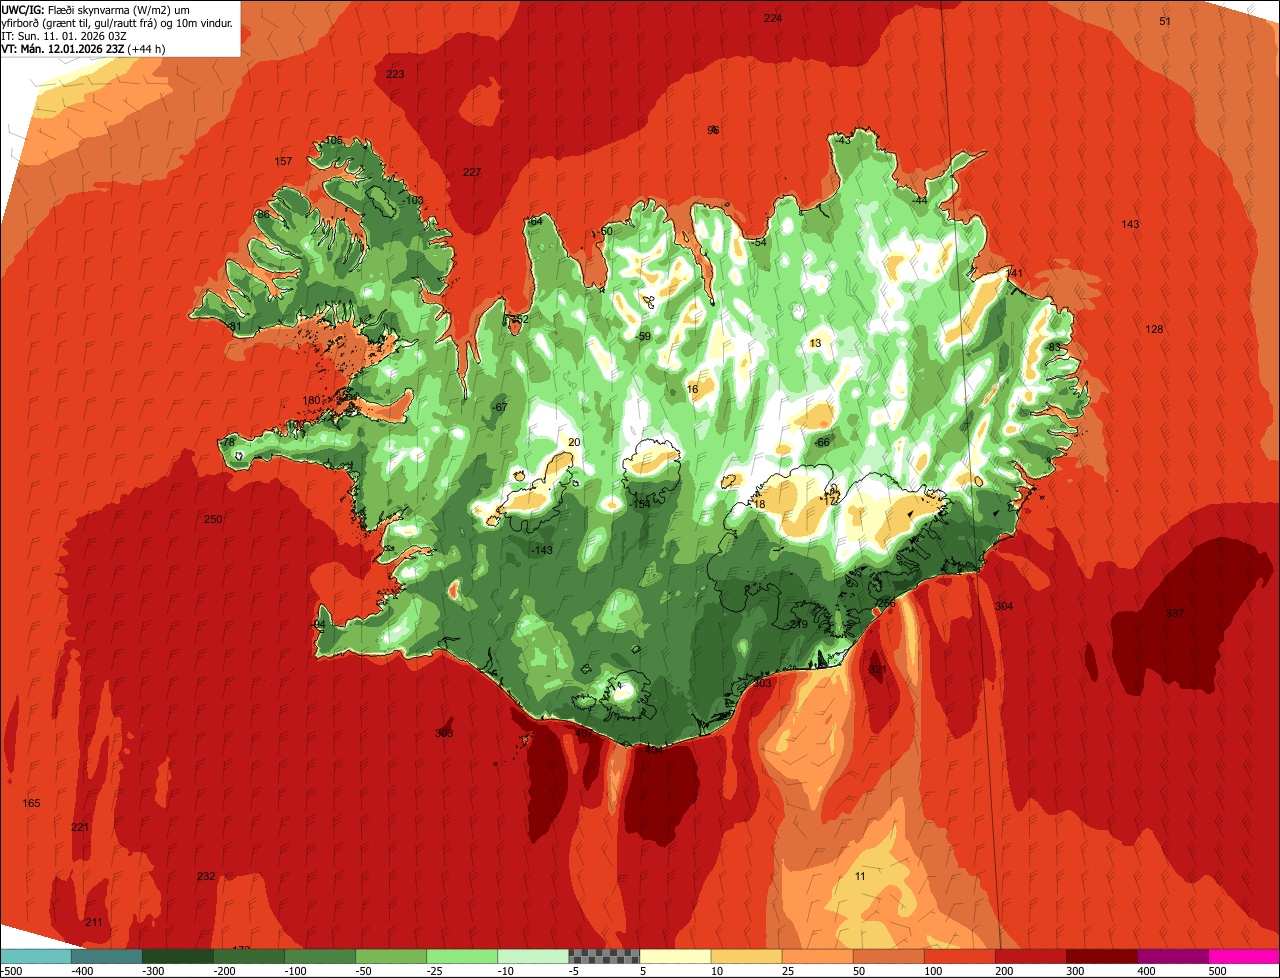The image size is (1280, 978).
Task: Select the light green -25 to -10 legend swatch
Action: click(x=462, y=956)
